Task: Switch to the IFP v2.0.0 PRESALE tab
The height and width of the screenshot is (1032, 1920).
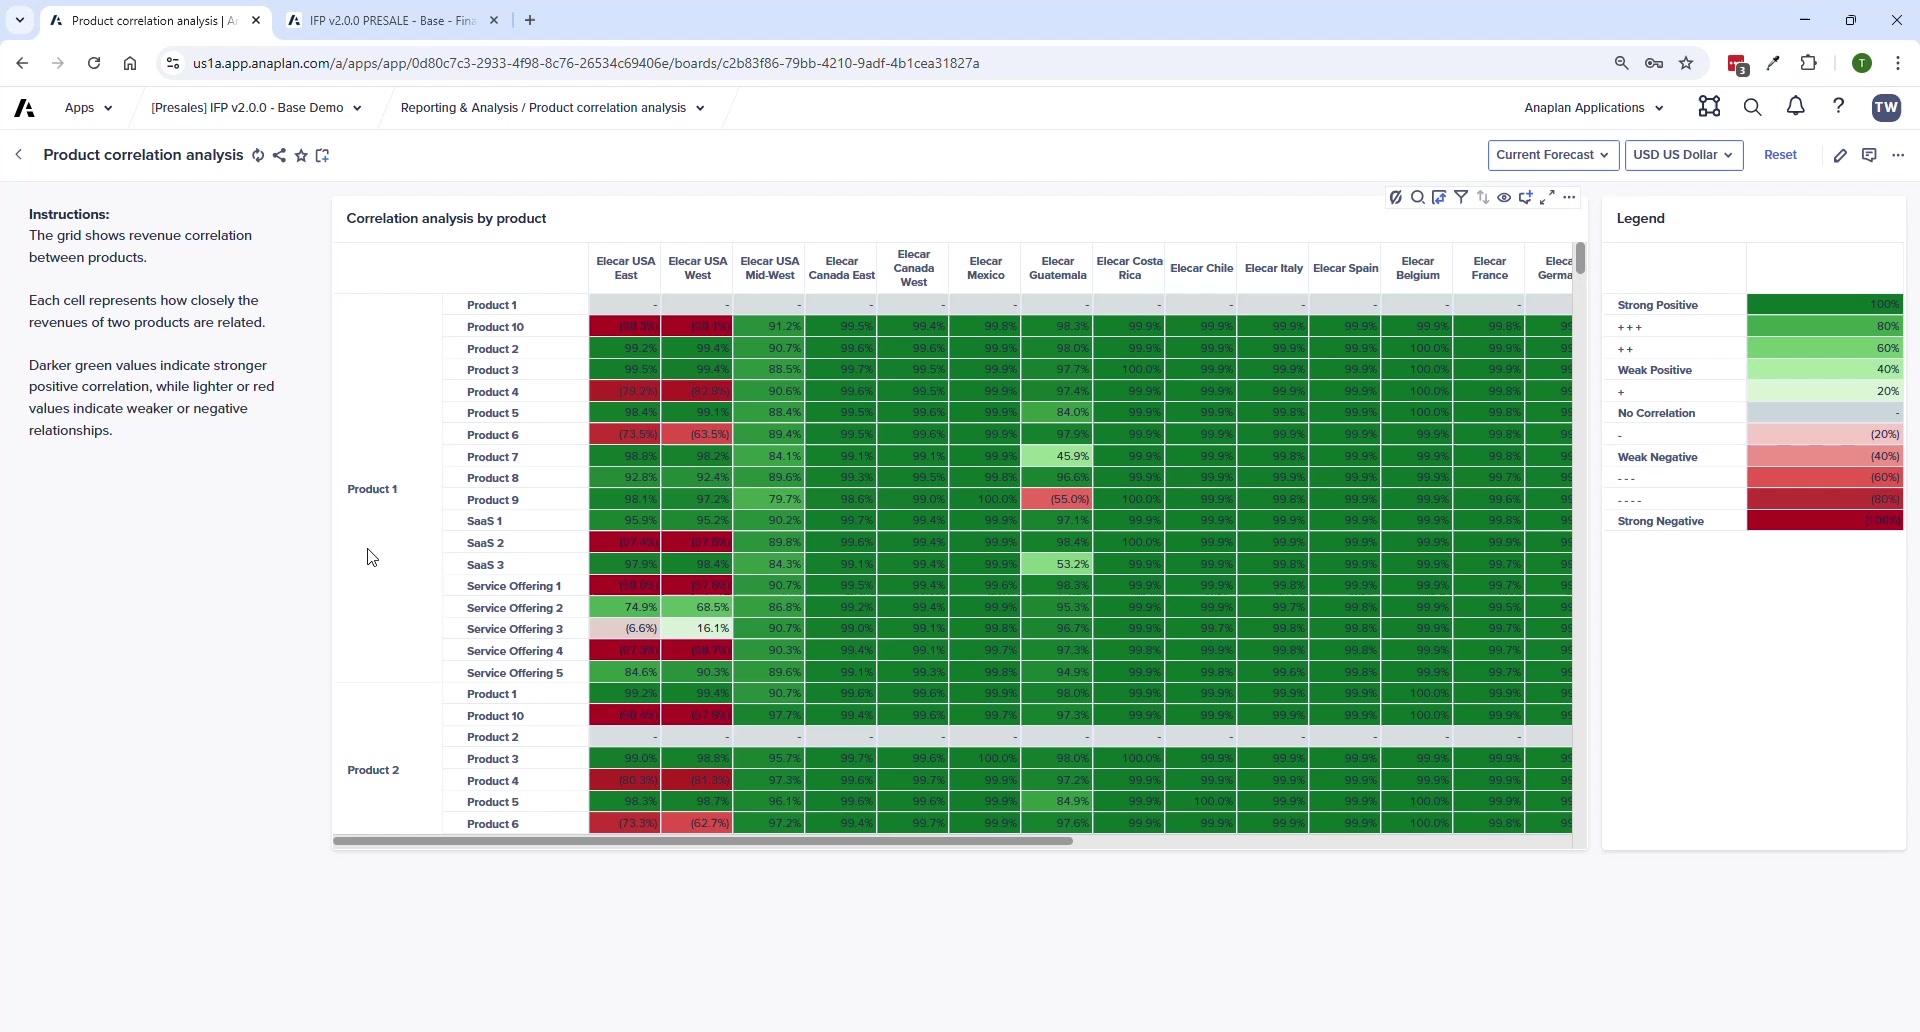Action: [390, 20]
